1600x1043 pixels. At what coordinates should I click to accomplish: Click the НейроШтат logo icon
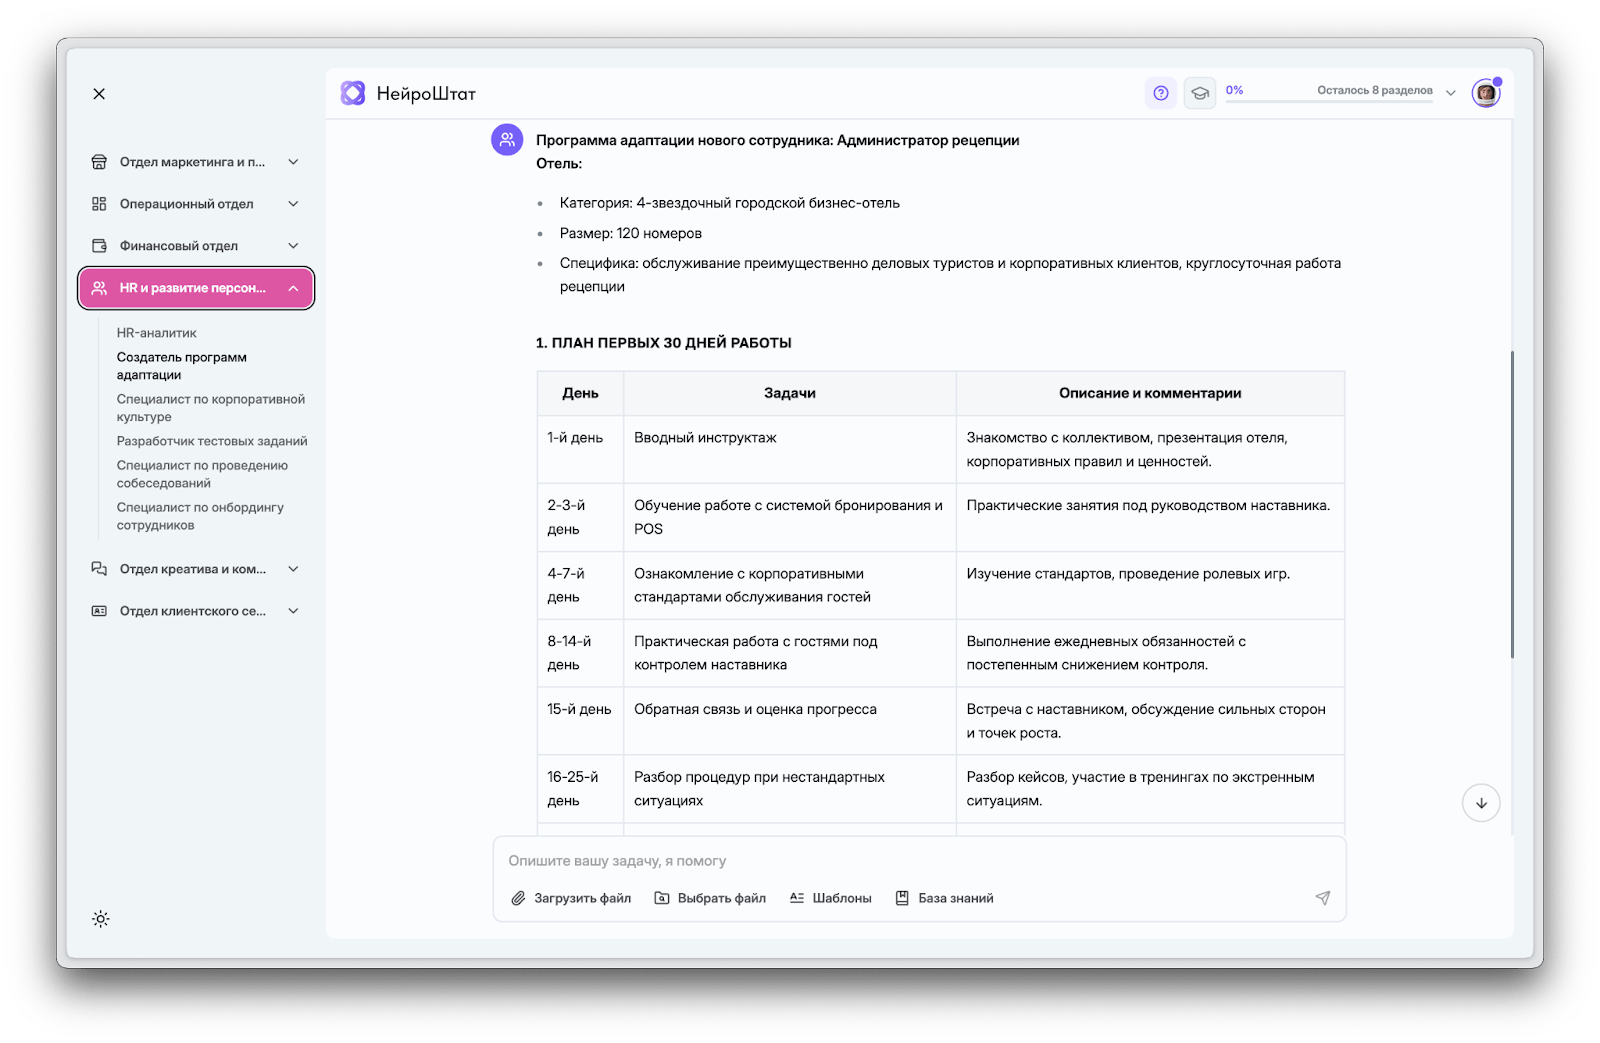click(353, 94)
